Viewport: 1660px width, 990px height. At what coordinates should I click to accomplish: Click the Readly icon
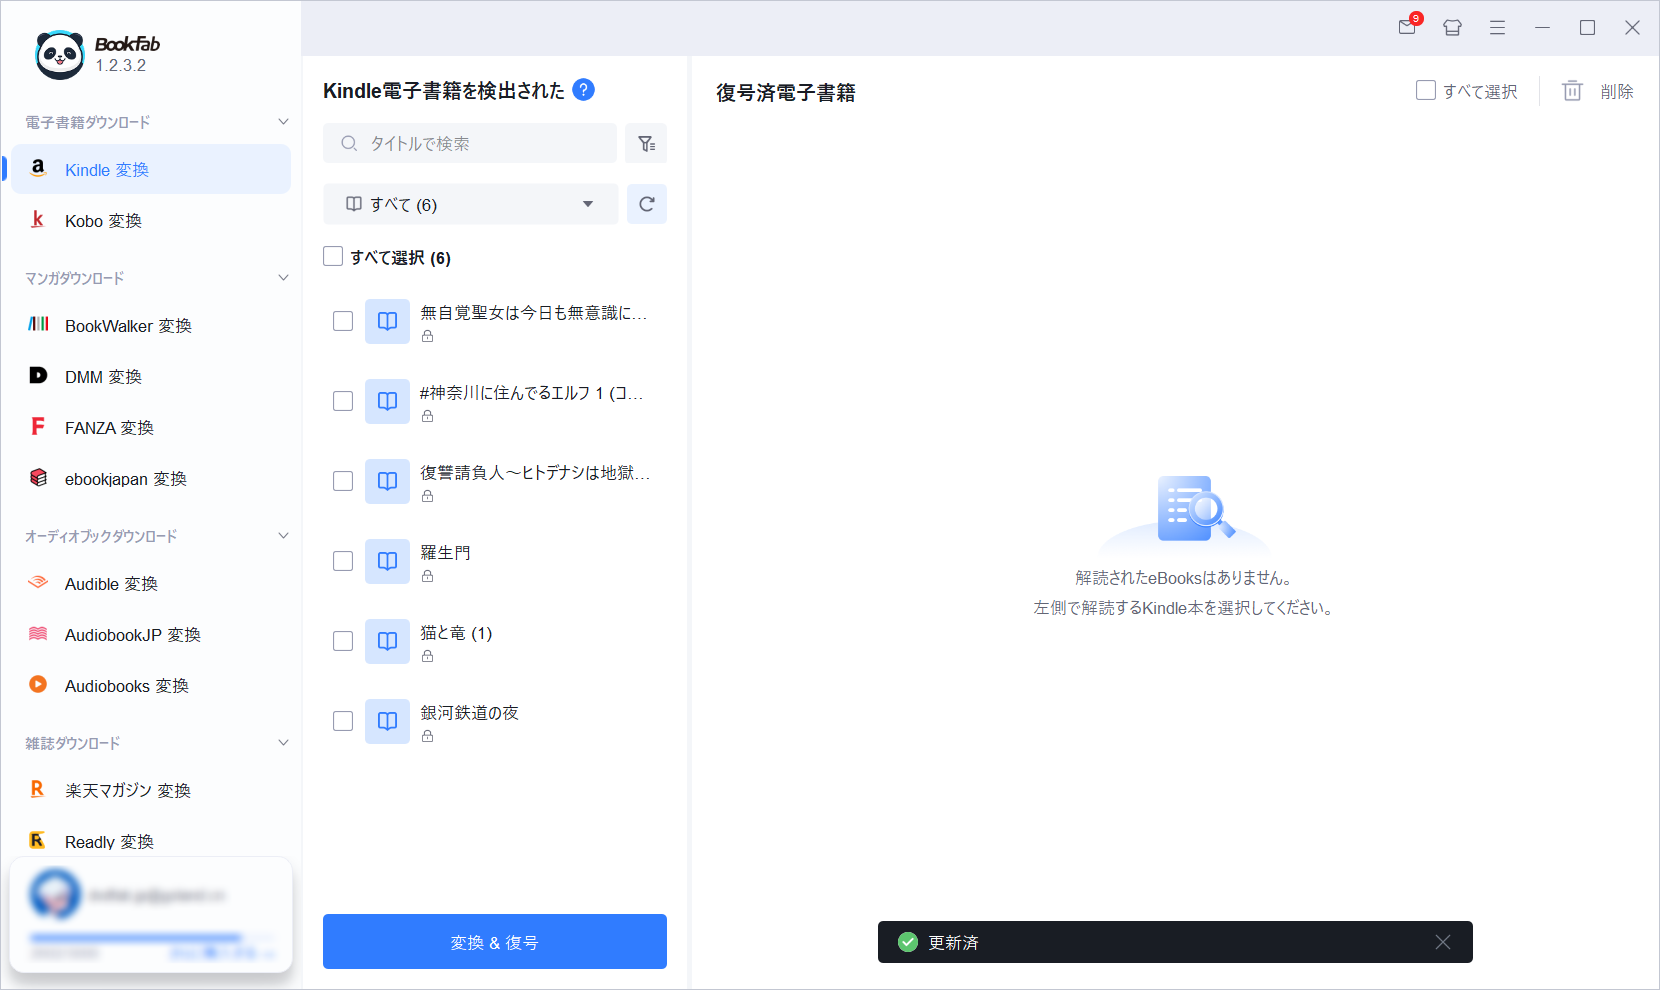coord(38,840)
